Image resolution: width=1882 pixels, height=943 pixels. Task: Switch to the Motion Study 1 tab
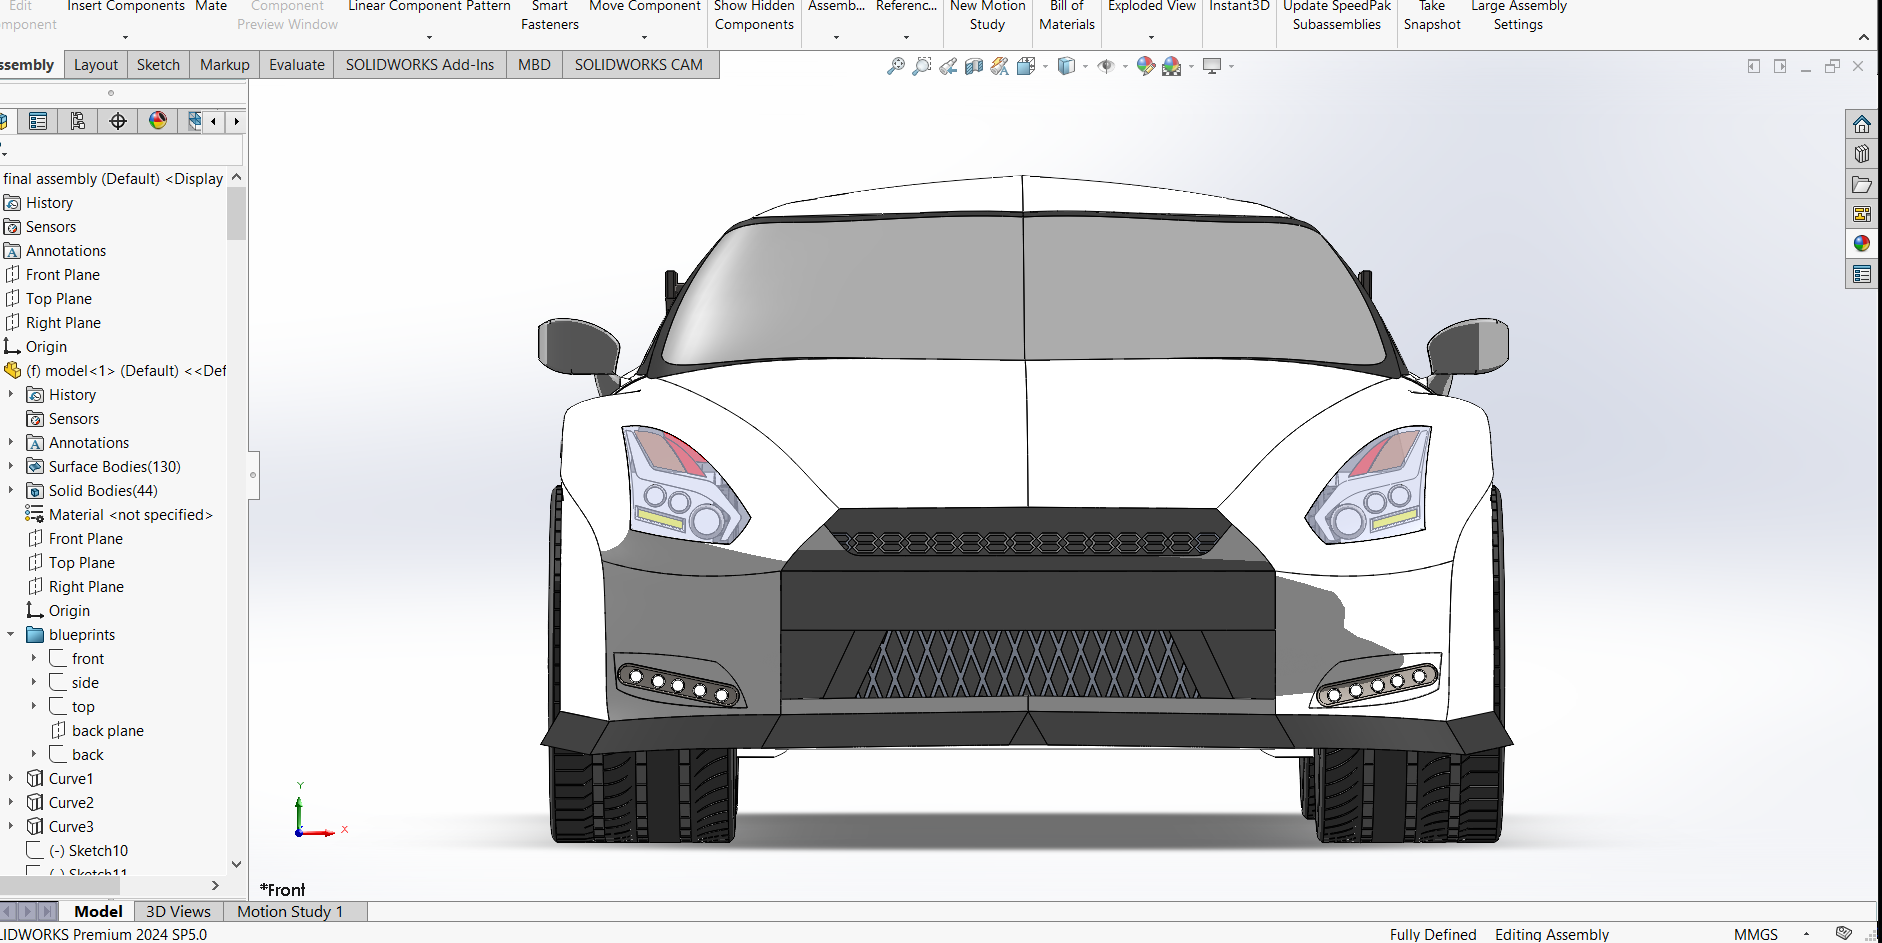pyautogui.click(x=290, y=911)
